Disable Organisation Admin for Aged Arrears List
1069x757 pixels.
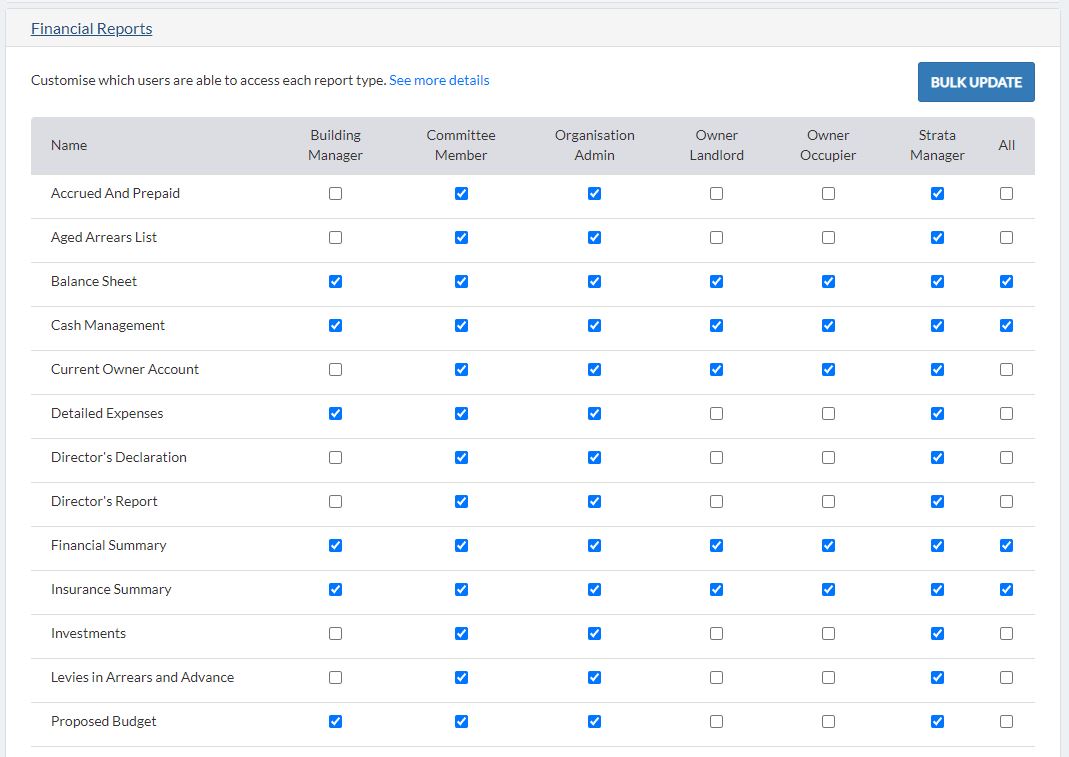point(594,237)
